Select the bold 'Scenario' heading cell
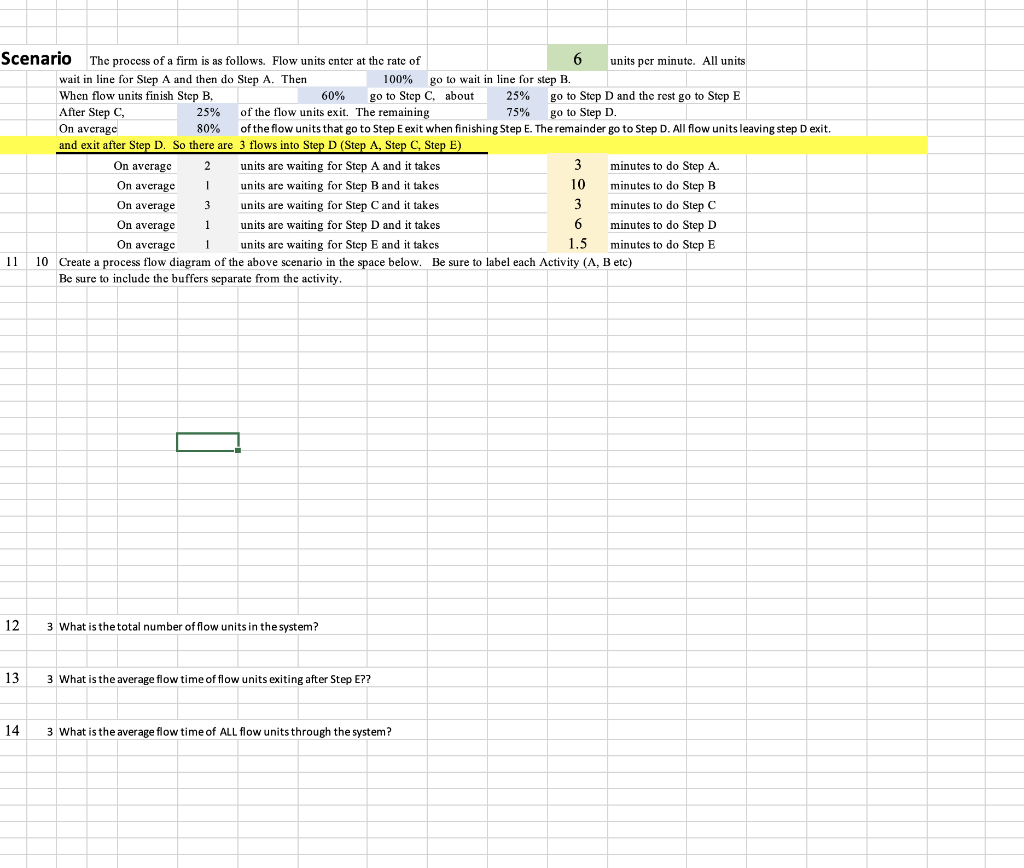 [36, 59]
